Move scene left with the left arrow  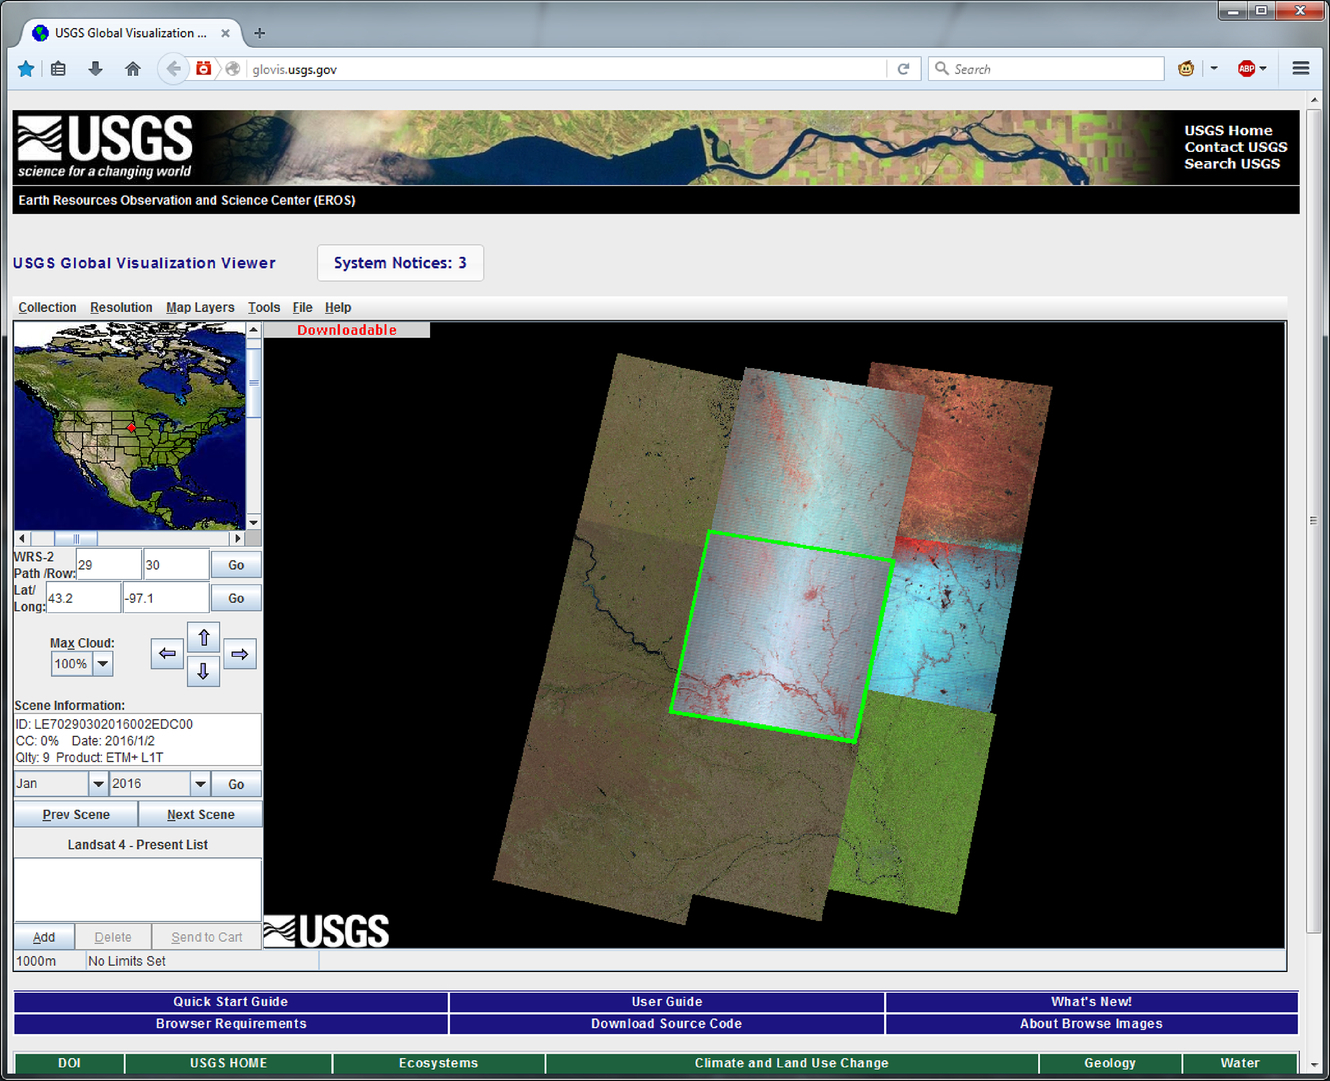[167, 654]
